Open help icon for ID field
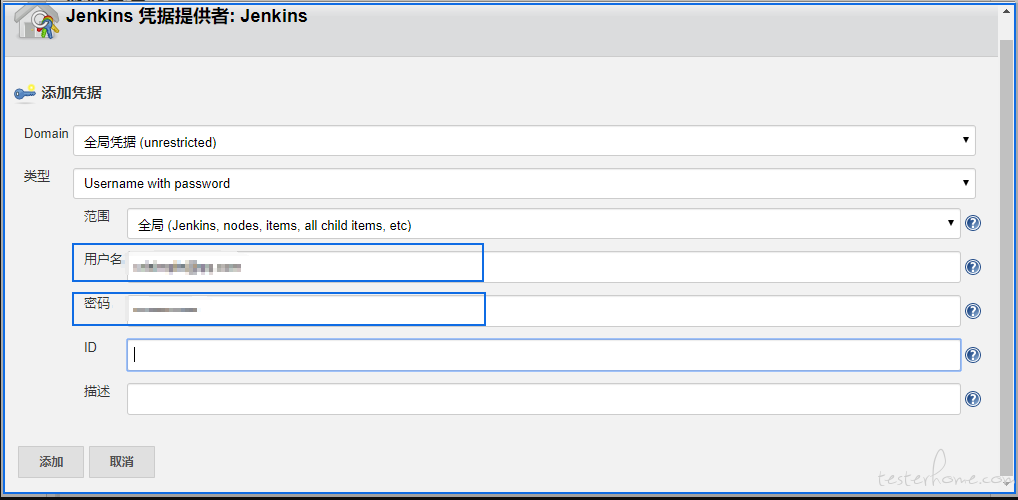The width and height of the screenshot is (1018, 500). pyautogui.click(x=972, y=355)
